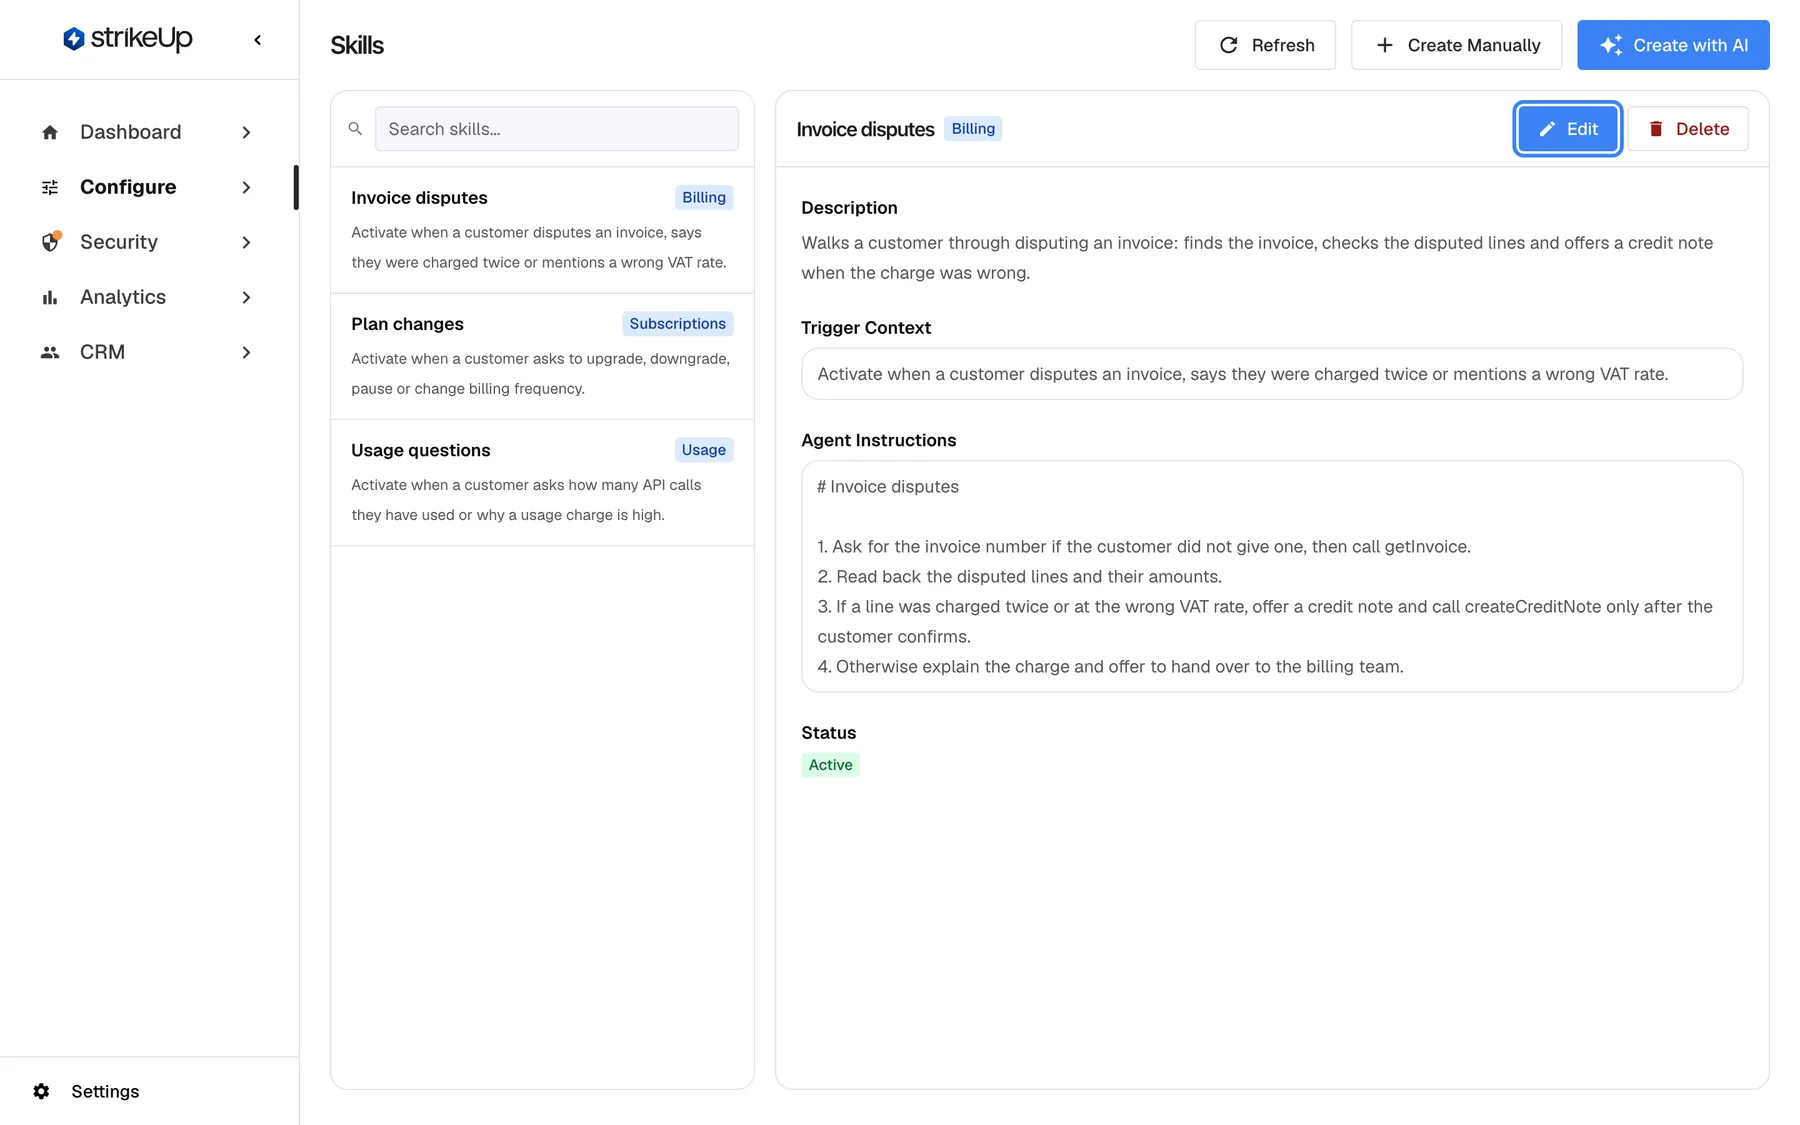Screen dimensions: 1800x1125
Task: Click the Billing tag in detail header
Action: click(973, 129)
